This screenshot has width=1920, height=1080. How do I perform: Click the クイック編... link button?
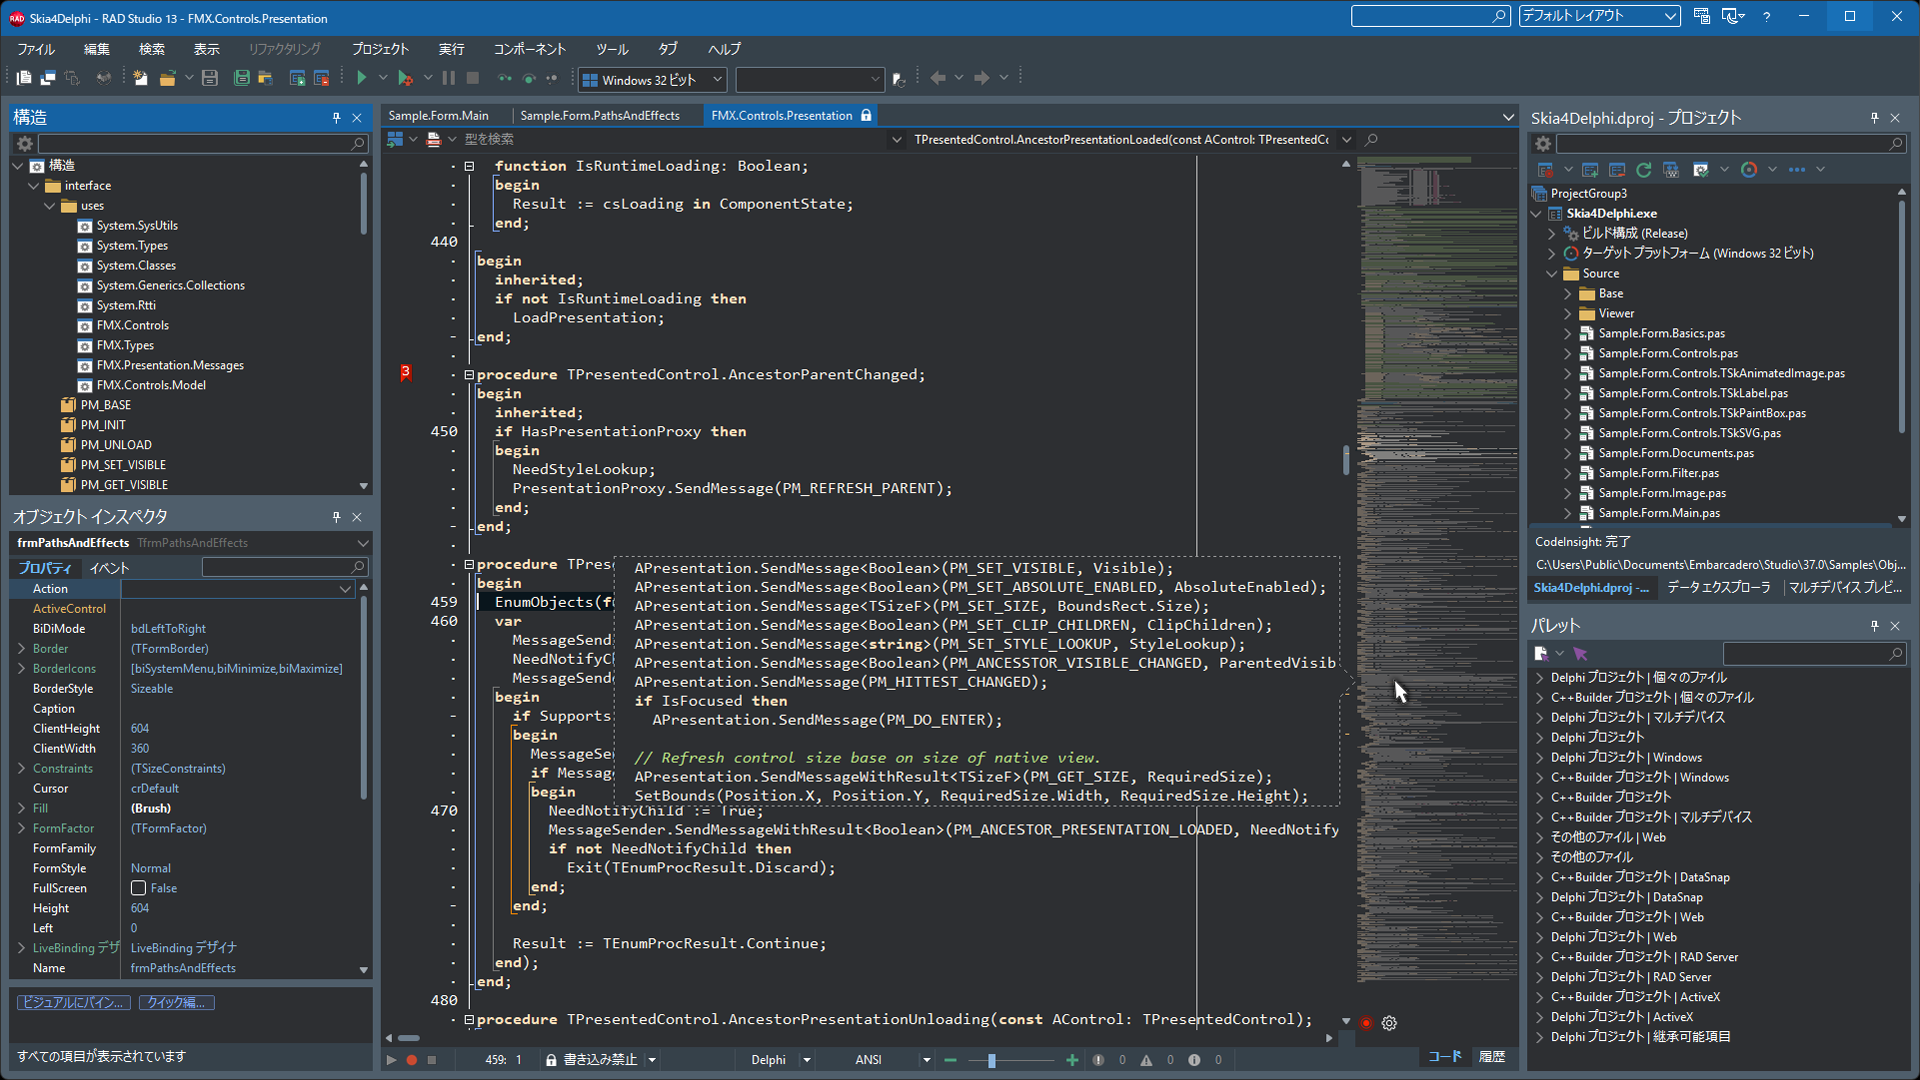[176, 1002]
